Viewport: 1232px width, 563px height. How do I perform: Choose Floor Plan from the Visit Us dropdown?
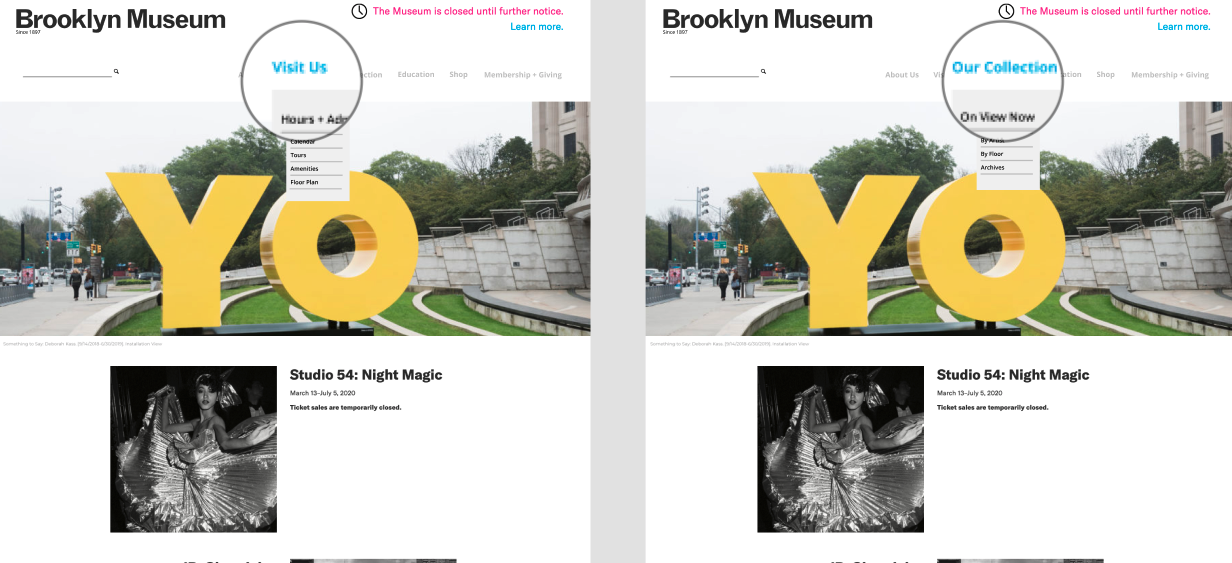pyautogui.click(x=304, y=182)
